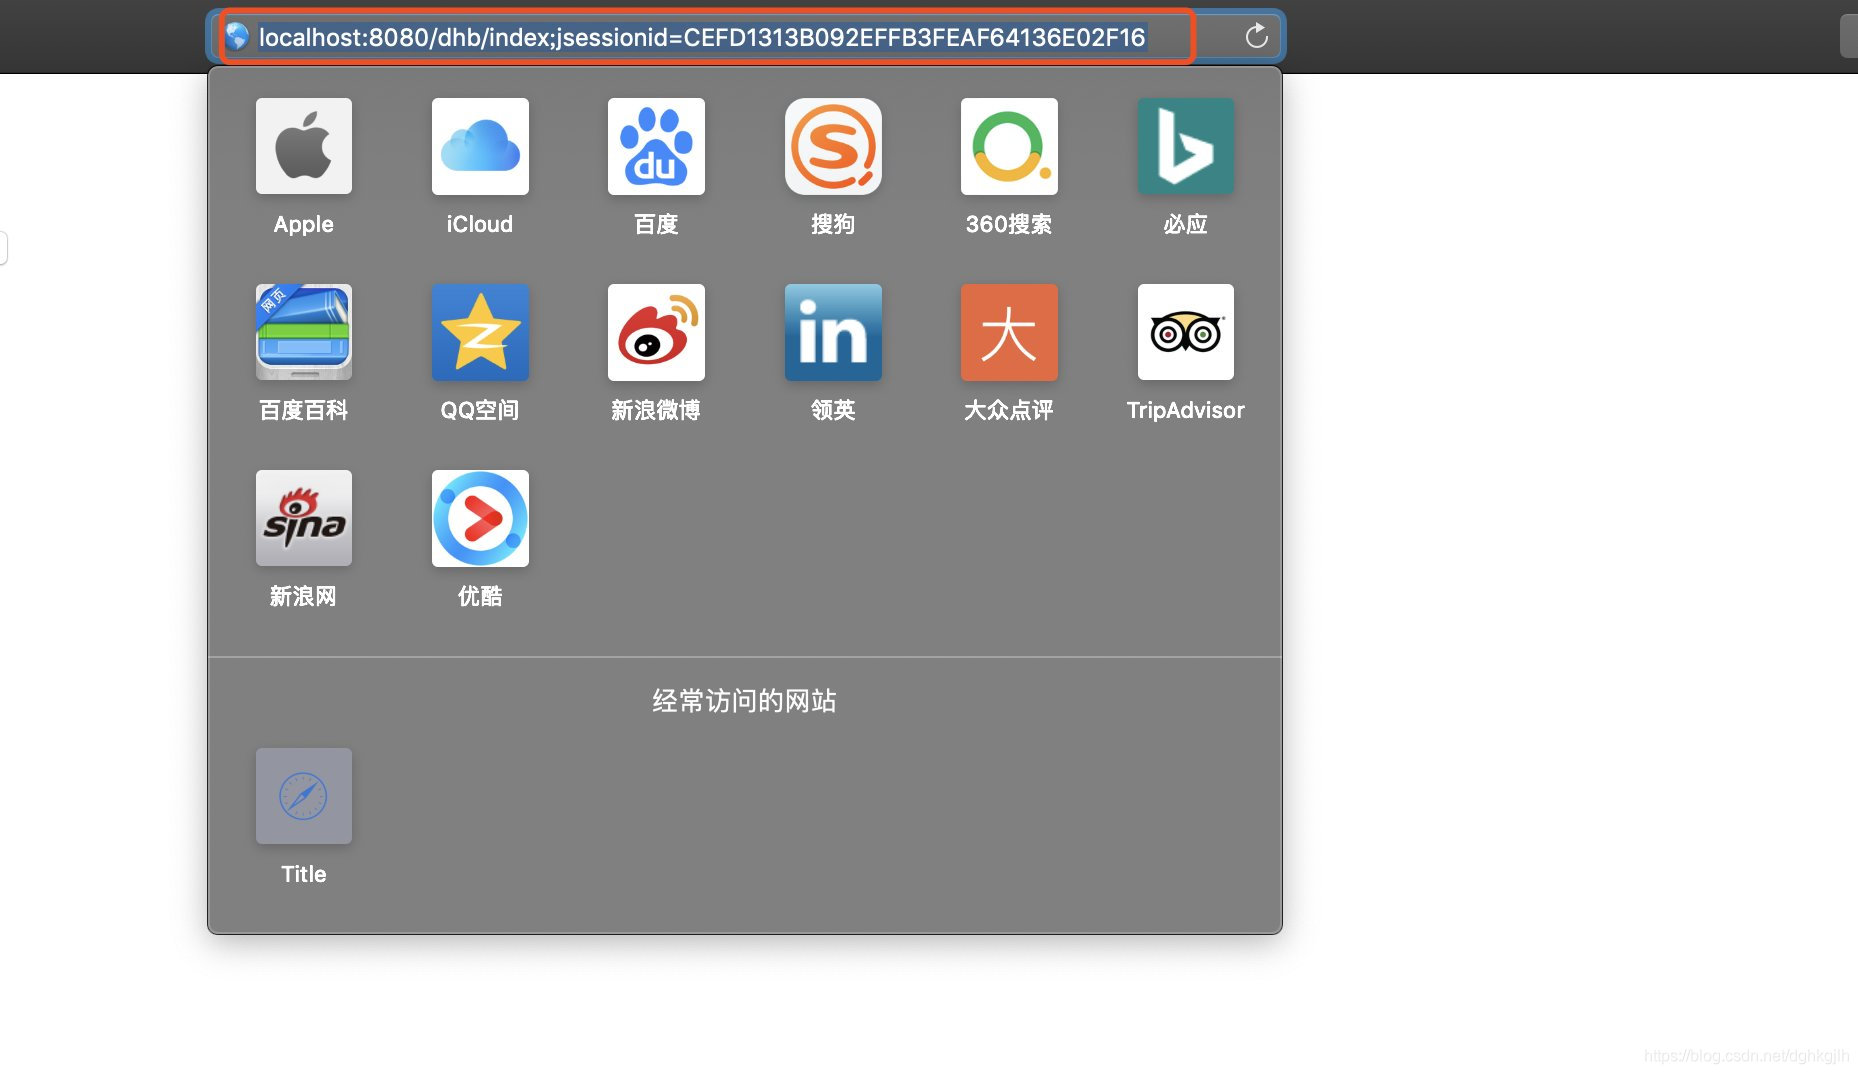Image resolution: width=1858 pixels, height=1074 pixels.
Task: Reload the page with the refresh icon
Action: tap(1257, 37)
